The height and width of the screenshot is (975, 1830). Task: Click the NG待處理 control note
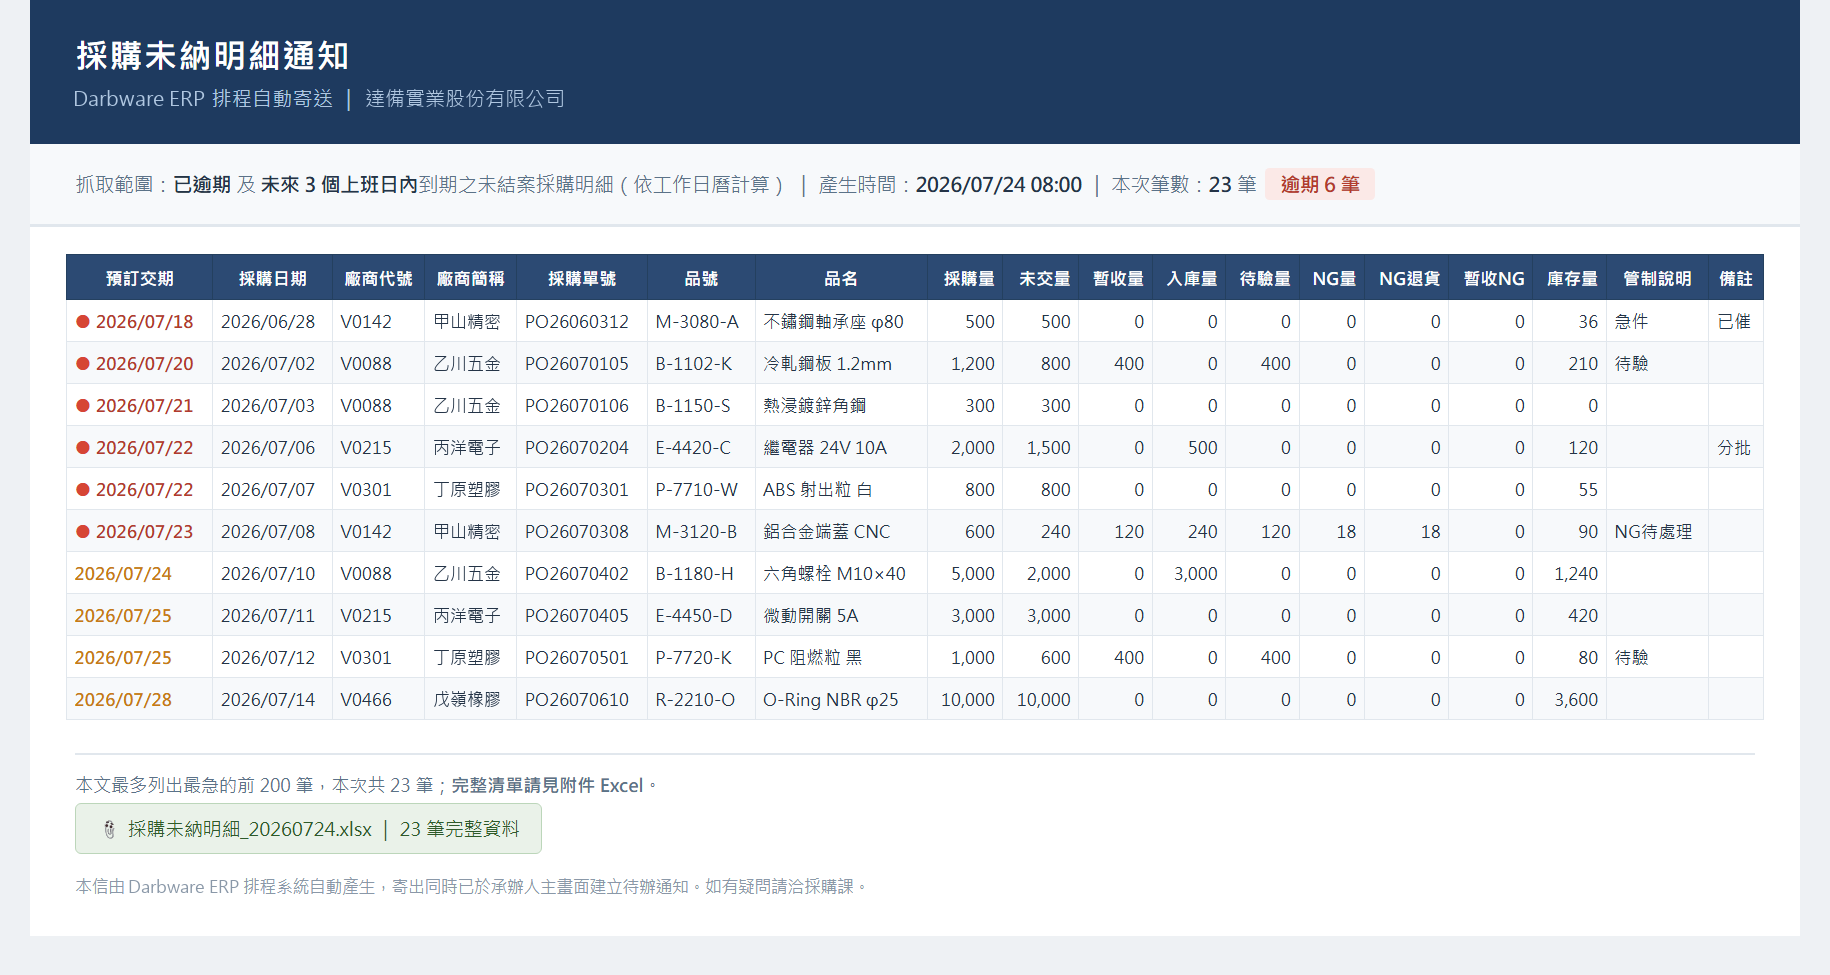(x=1653, y=532)
